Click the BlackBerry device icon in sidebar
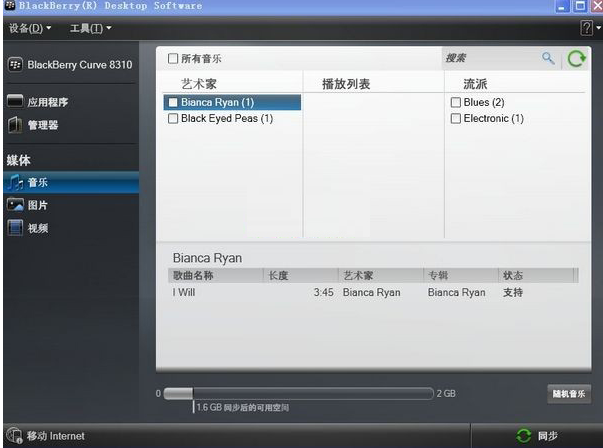 click(15, 65)
